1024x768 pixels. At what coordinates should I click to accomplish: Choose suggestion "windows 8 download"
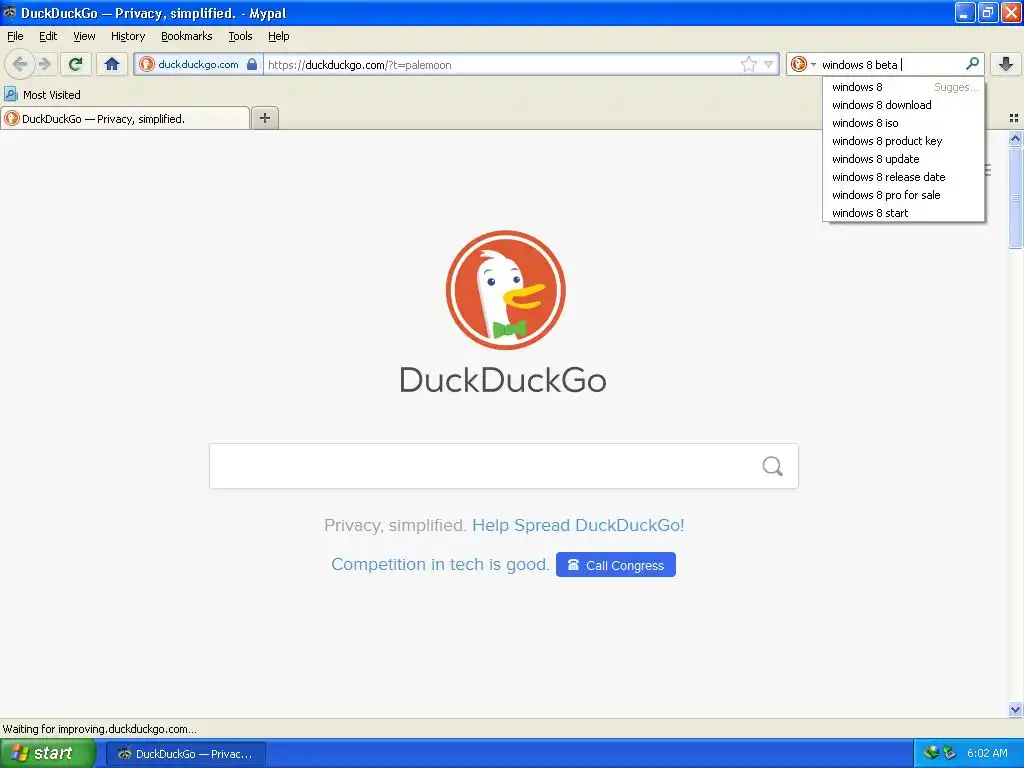[904, 105]
